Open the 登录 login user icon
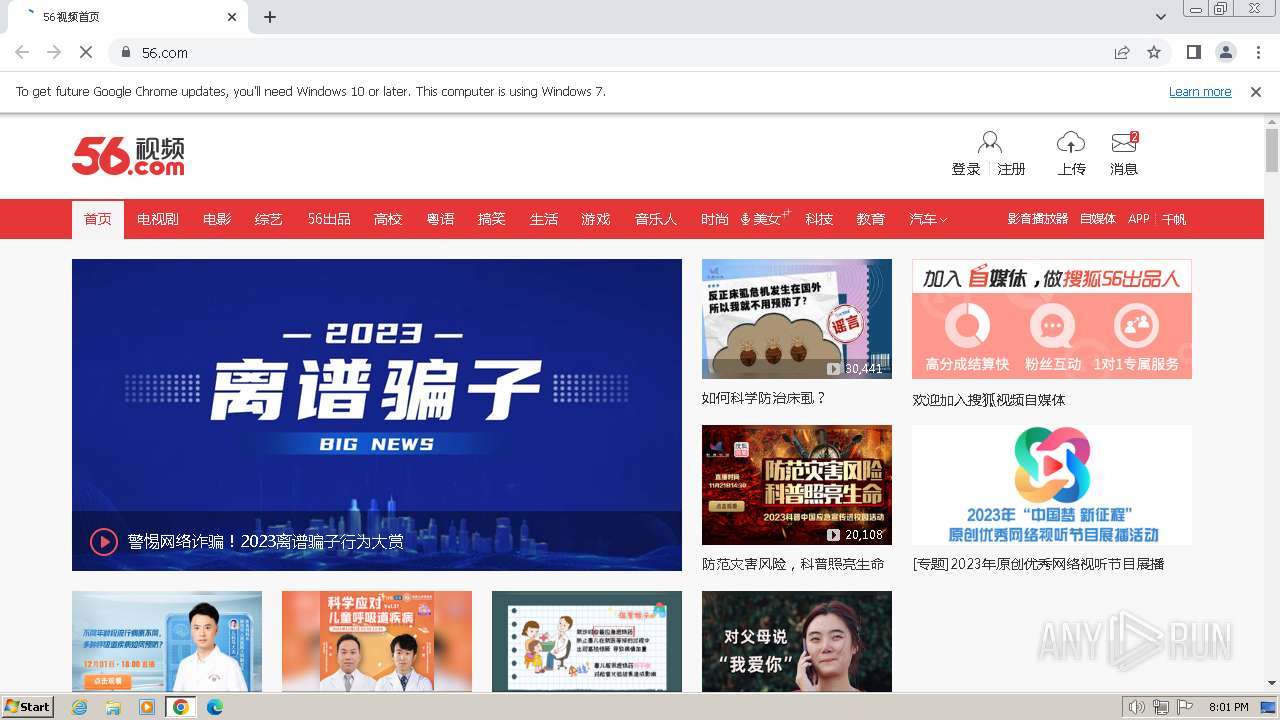Screen dimensions: 1280x720 point(990,143)
